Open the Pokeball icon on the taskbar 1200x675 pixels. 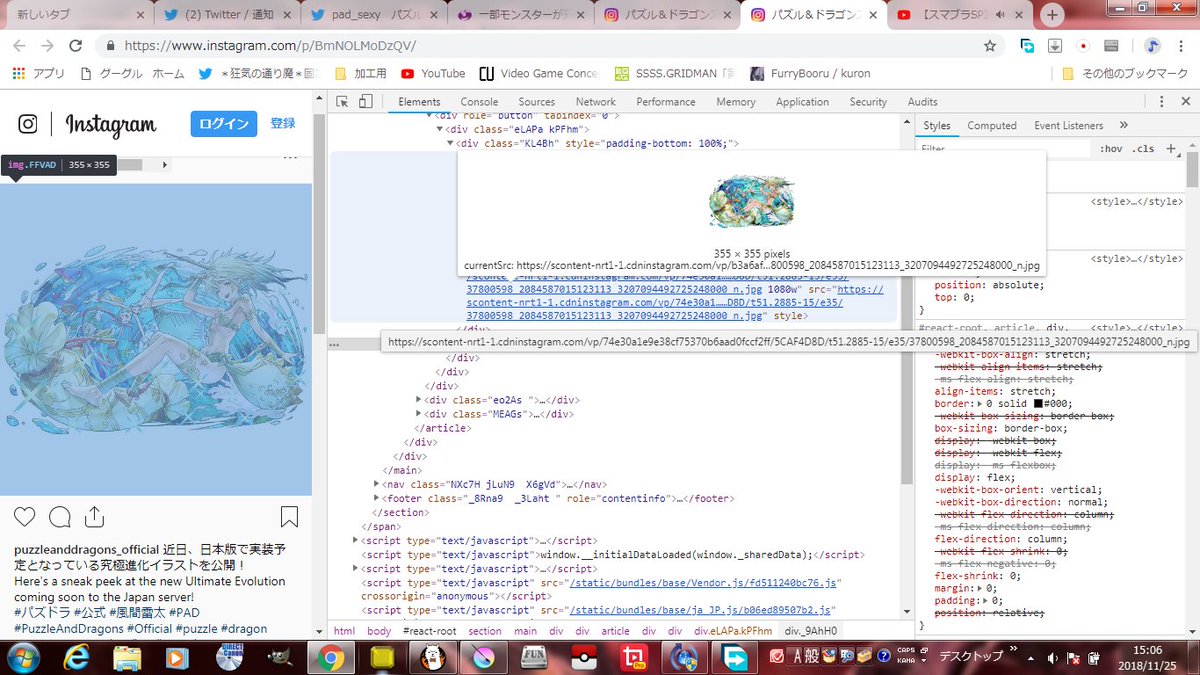pos(583,657)
